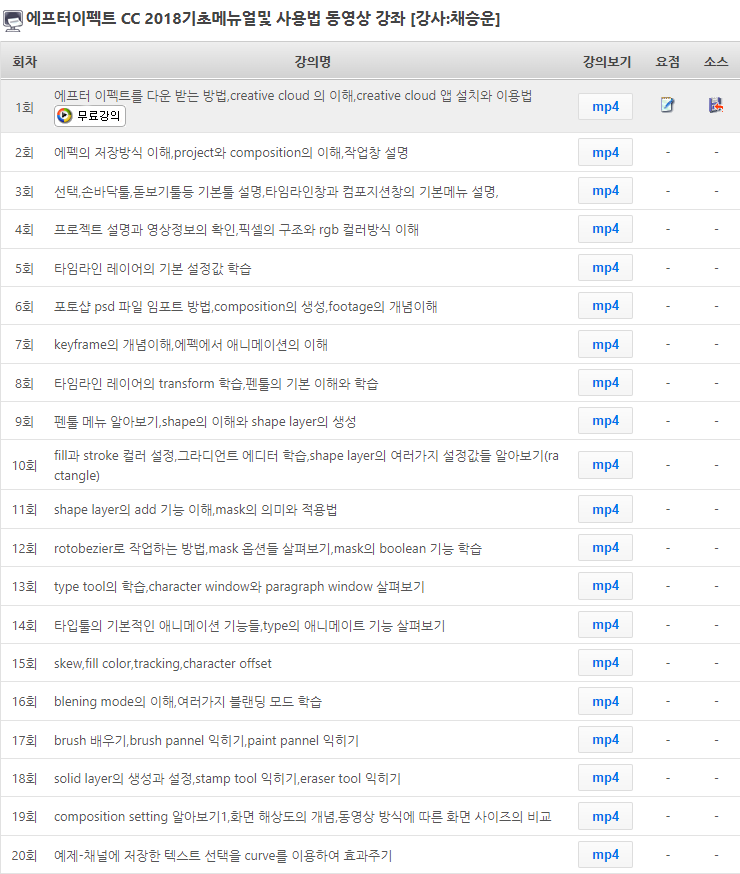Open mp4 for 13회 type tool lecture
Screen dimensions: 740x874
point(605,586)
